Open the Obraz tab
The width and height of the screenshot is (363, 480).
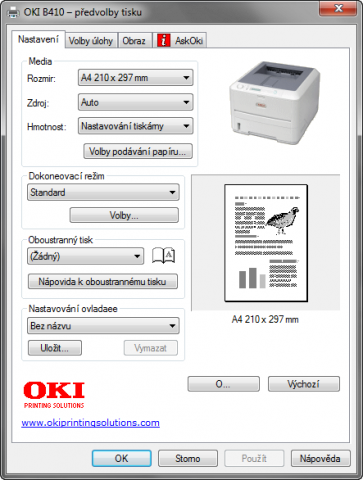pyautogui.click(x=134, y=41)
